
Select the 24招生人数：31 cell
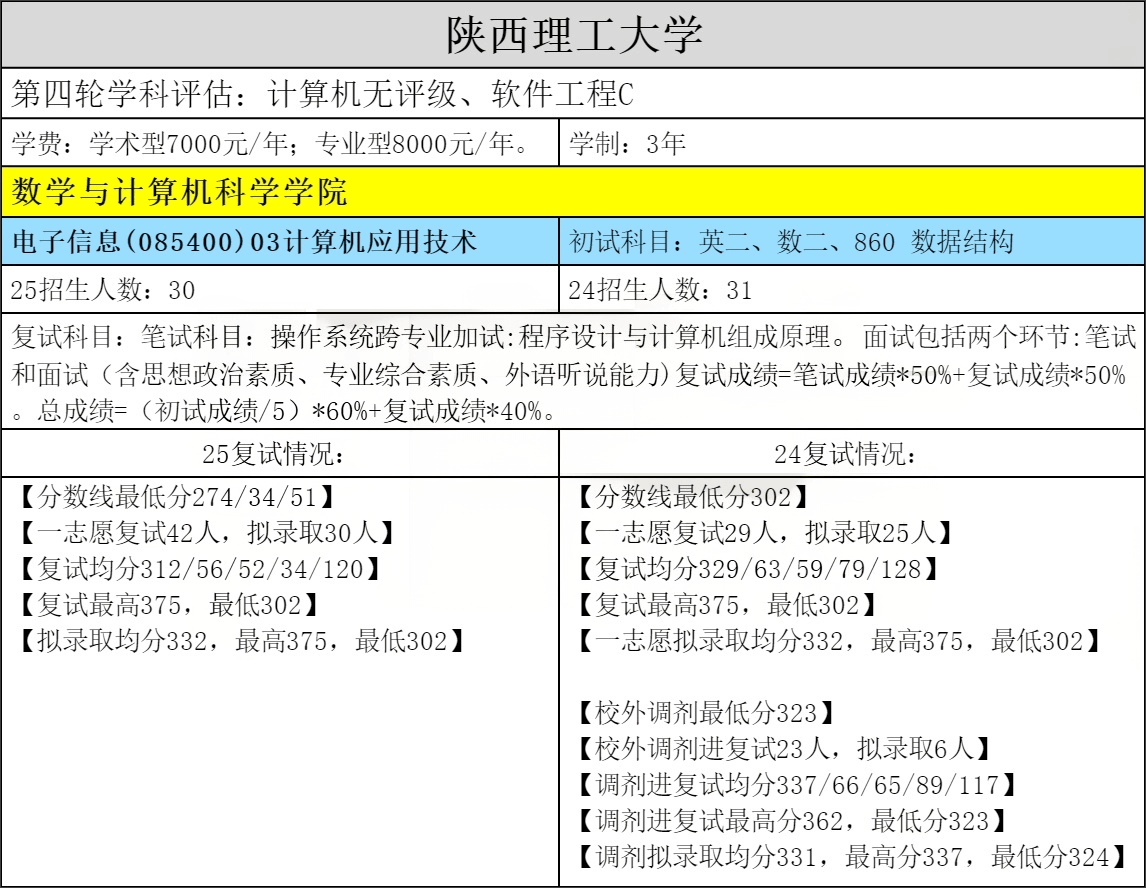[x=660, y=290]
